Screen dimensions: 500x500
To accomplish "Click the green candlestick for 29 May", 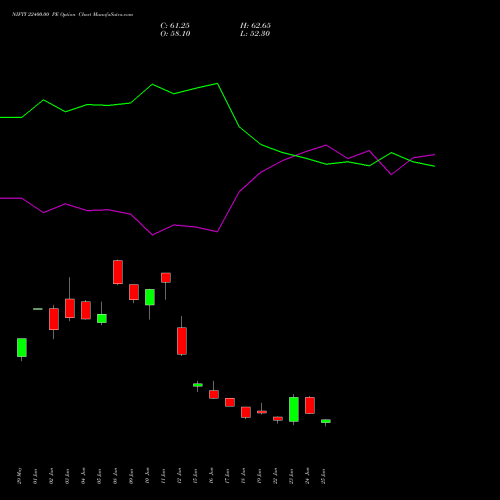I will [x=22, y=348].
